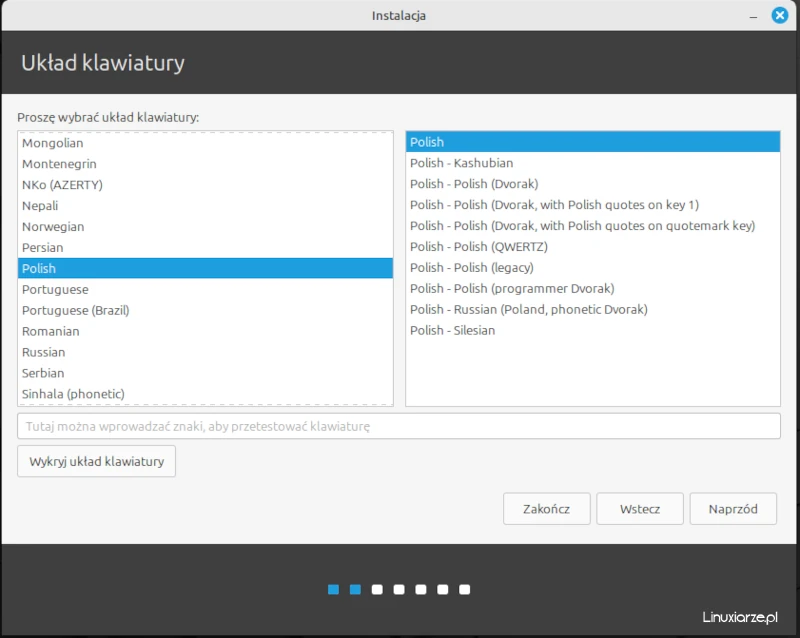Minimize the Instalacja window

point(753,16)
